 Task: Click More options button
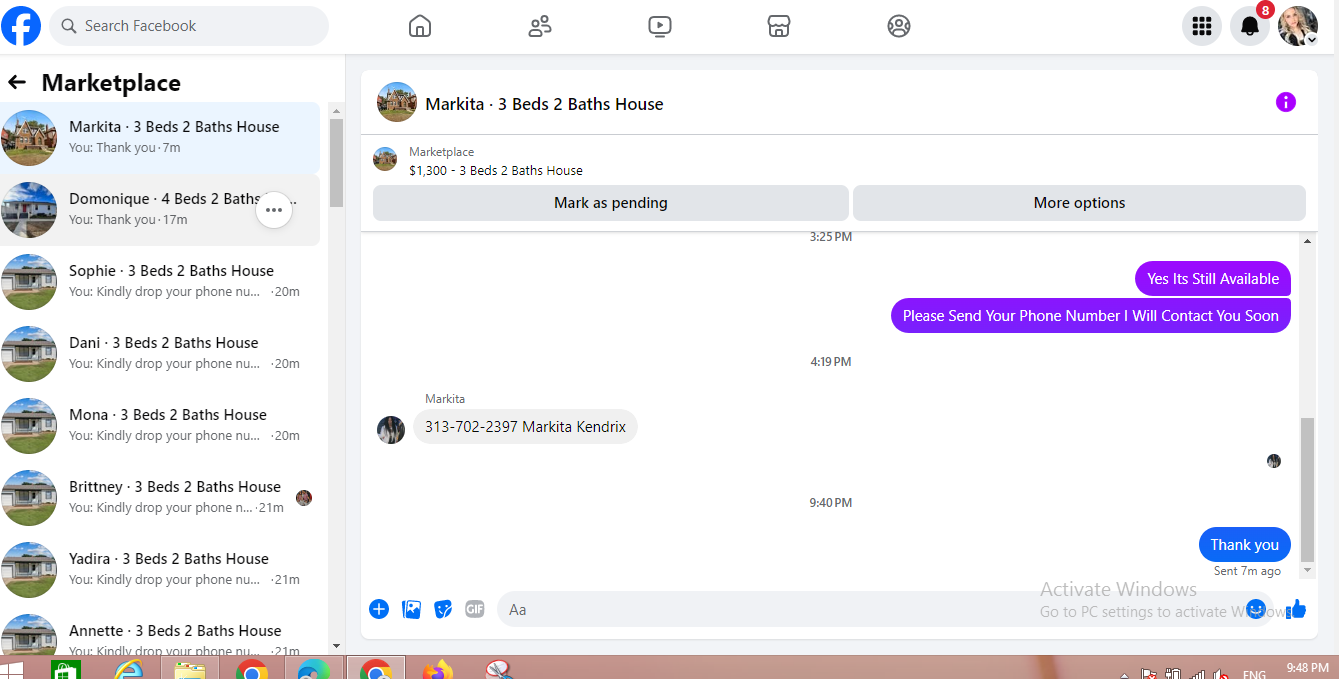pyautogui.click(x=1079, y=203)
